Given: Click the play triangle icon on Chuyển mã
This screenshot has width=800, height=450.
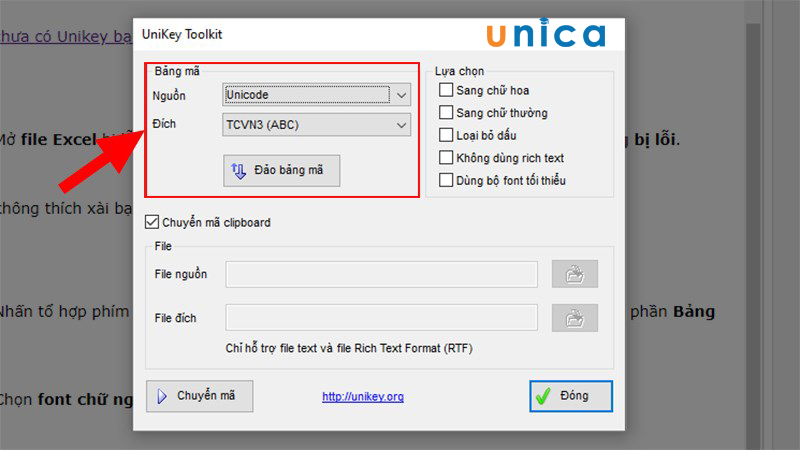Looking at the screenshot, I should coord(162,396).
